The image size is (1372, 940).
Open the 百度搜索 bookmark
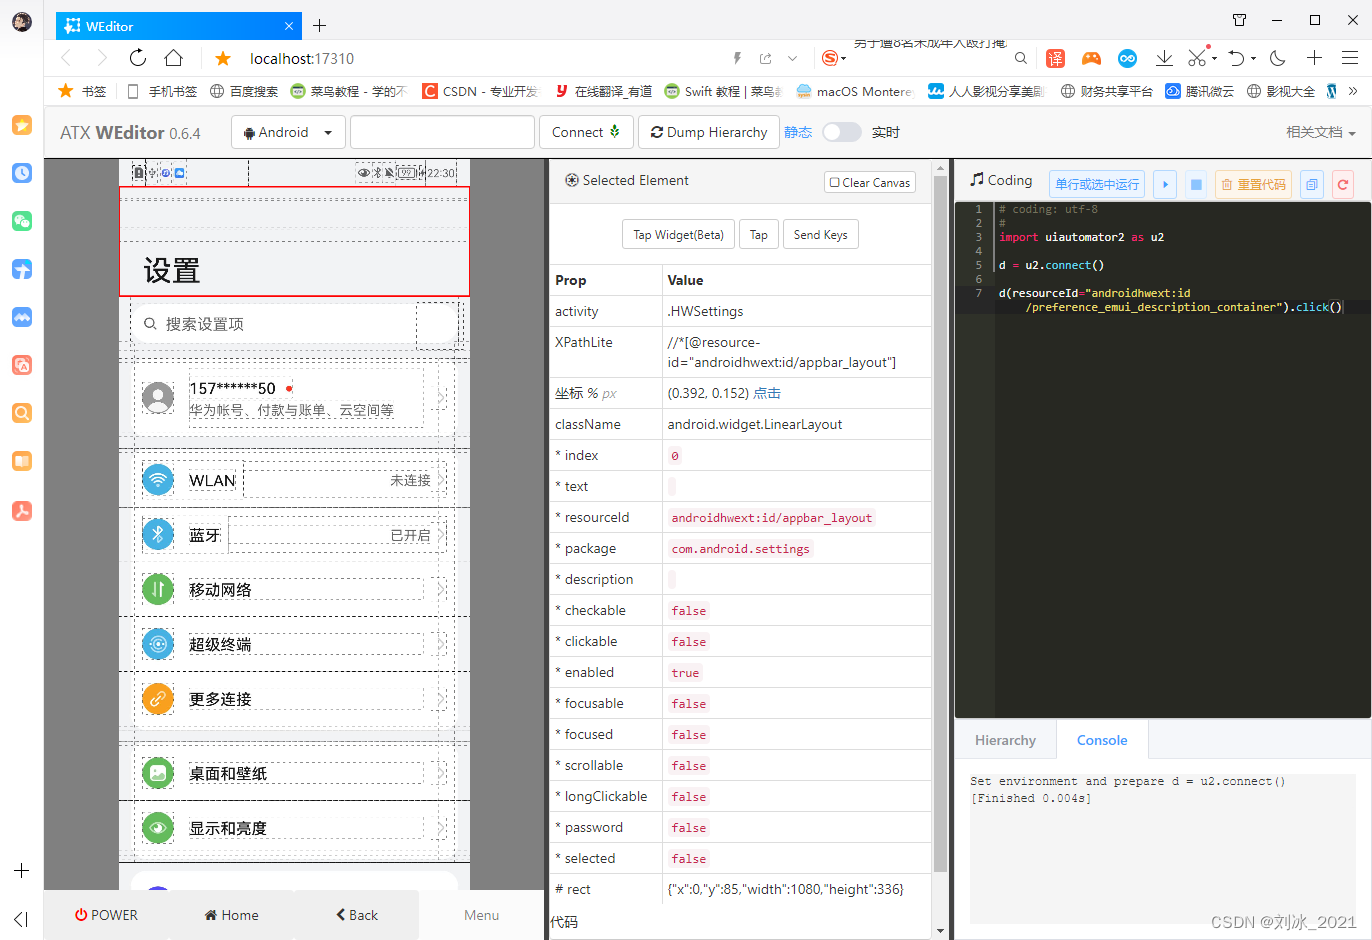pos(244,91)
